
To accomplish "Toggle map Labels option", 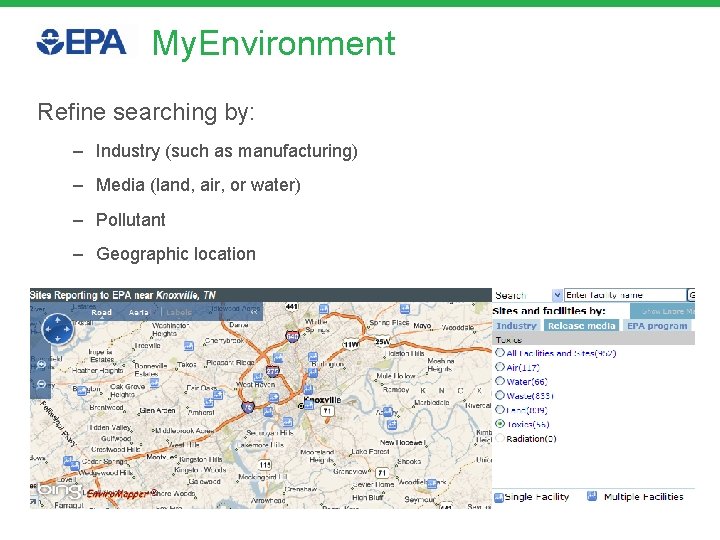I will pyautogui.click(x=179, y=312).
